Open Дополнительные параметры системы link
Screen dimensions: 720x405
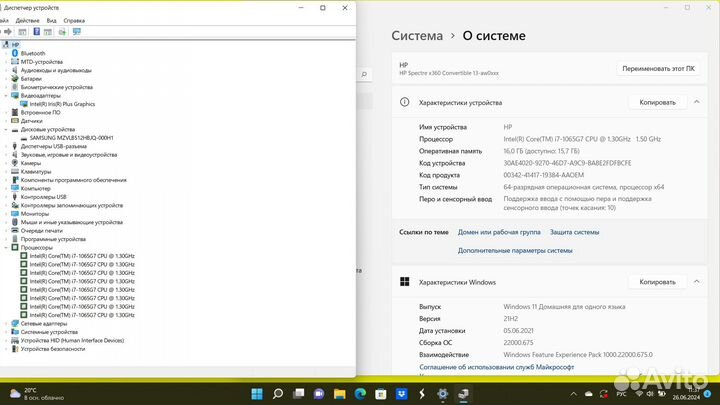pyautogui.click(x=515, y=250)
